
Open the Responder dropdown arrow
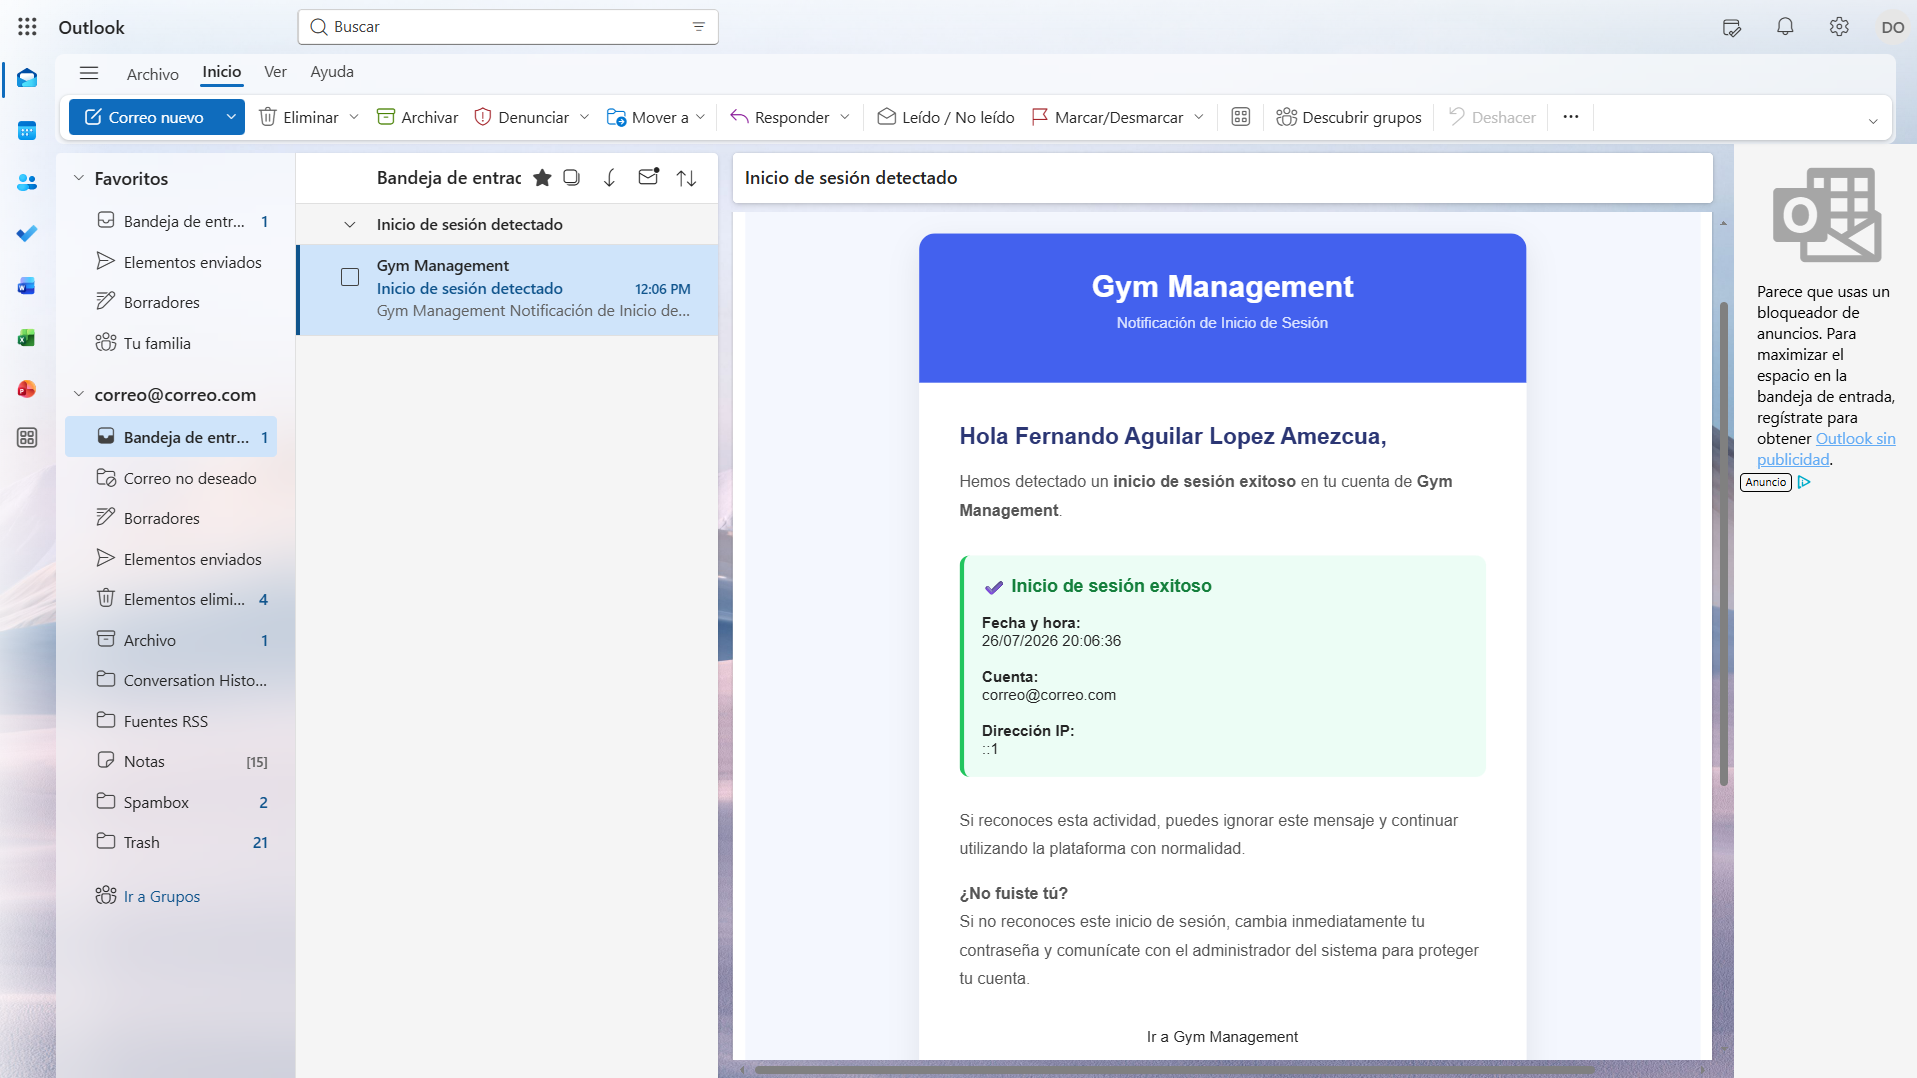click(845, 117)
